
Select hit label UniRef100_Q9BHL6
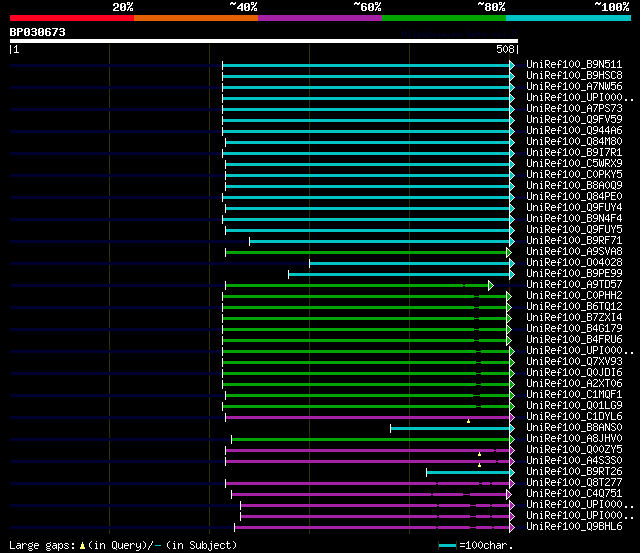[574, 527]
